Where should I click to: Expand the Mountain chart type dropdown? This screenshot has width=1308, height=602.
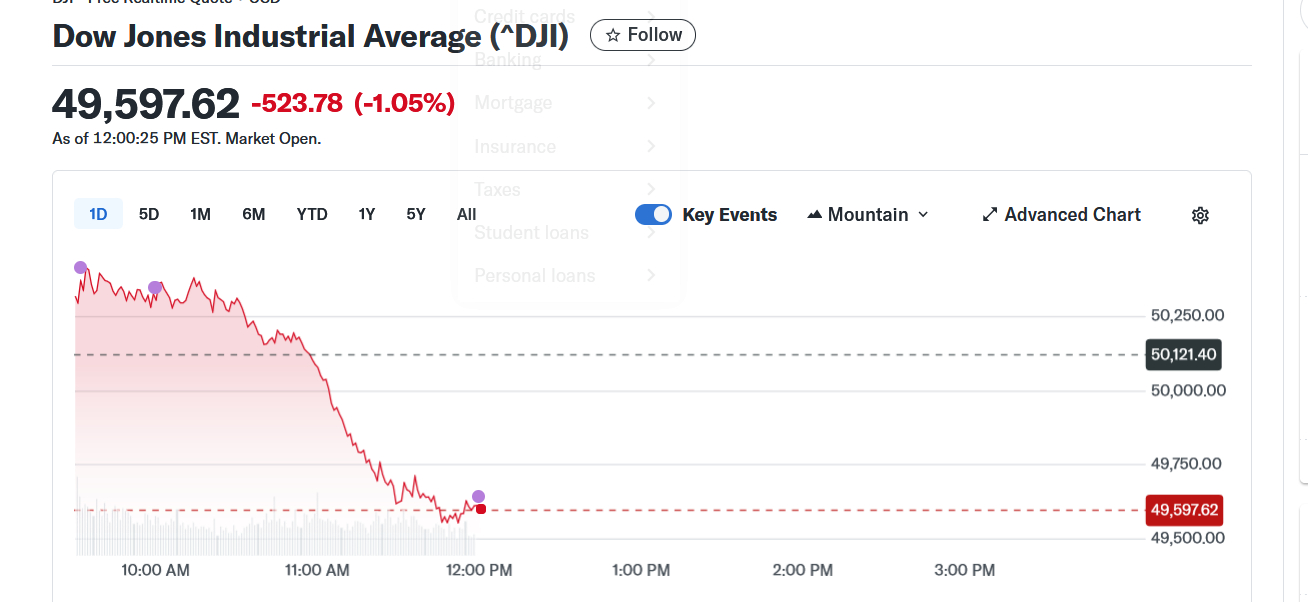[922, 215]
